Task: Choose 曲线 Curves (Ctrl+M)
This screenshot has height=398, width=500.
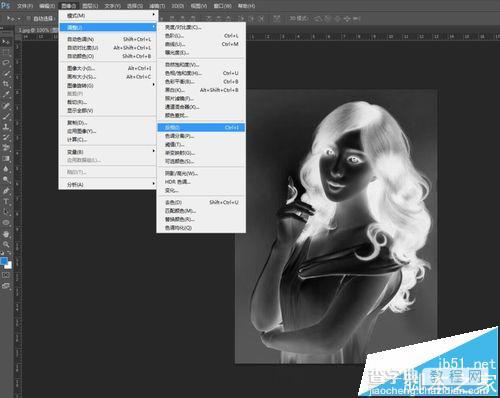Action: [x=201, y=44]
